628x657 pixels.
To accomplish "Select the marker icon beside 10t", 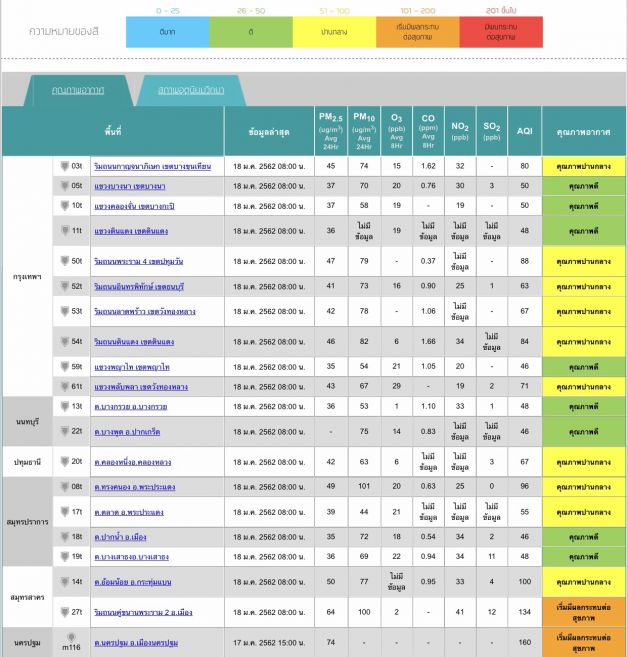I will [x=65, y=205].
